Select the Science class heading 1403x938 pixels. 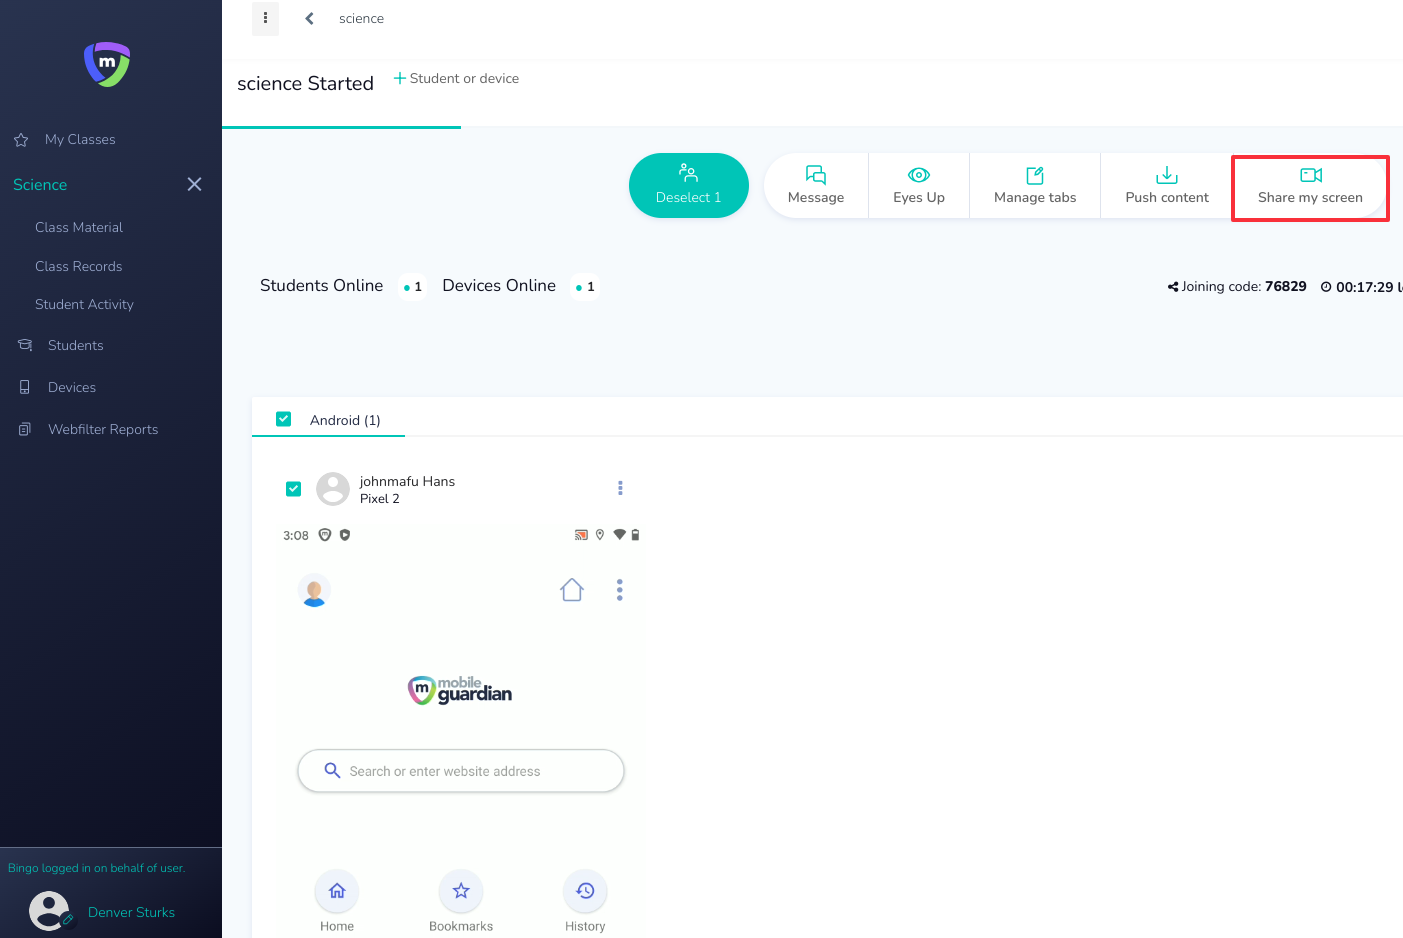[x=40, y=185]
